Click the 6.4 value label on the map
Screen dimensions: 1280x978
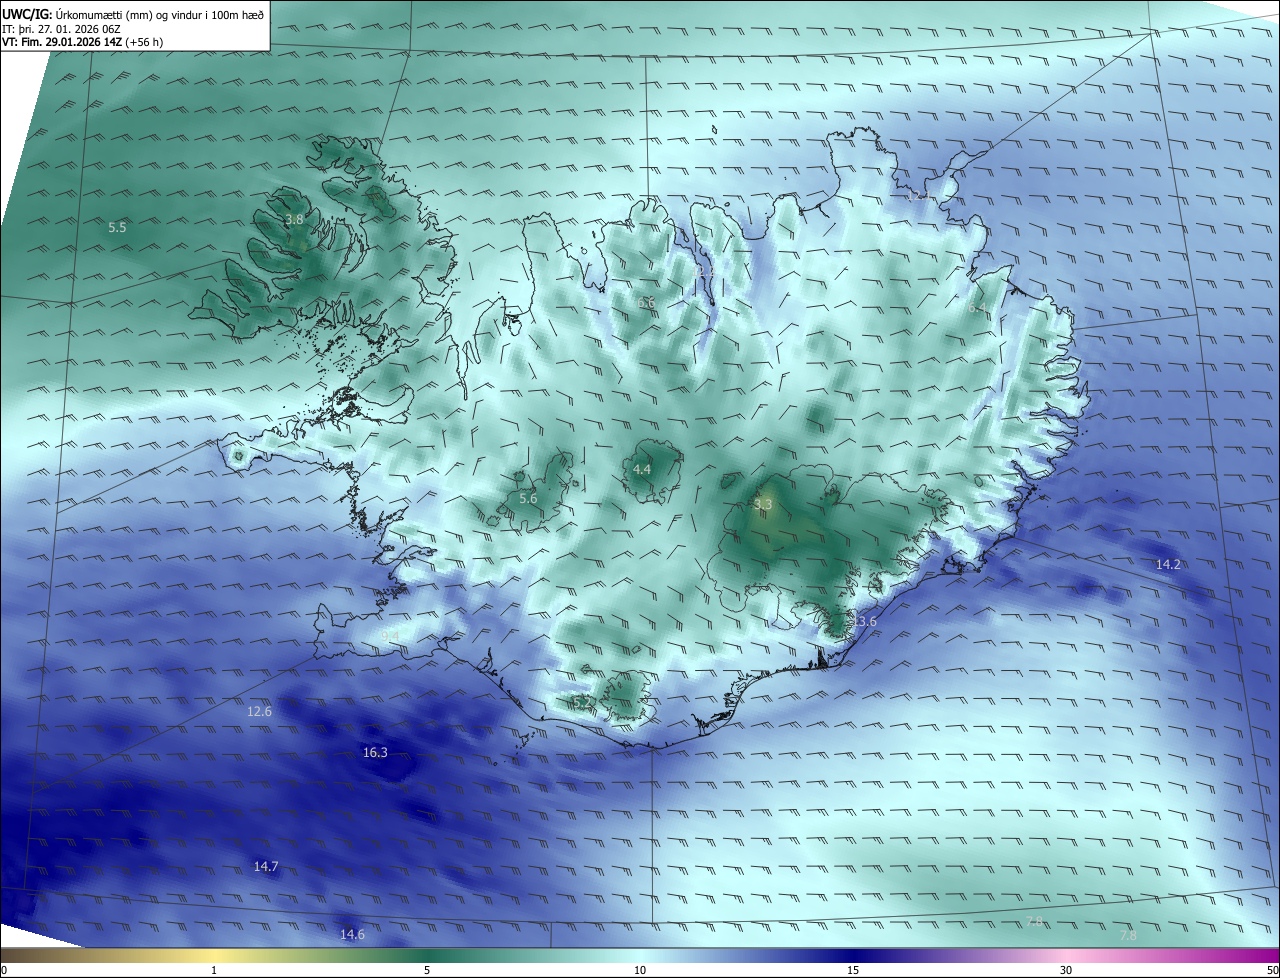pyautogui.click(x=976, y=308)
